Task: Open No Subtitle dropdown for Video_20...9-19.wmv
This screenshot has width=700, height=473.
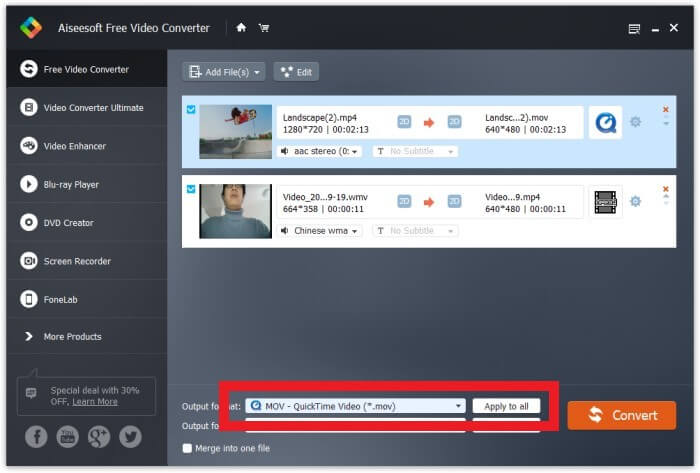Action: [x=415, y=231]
